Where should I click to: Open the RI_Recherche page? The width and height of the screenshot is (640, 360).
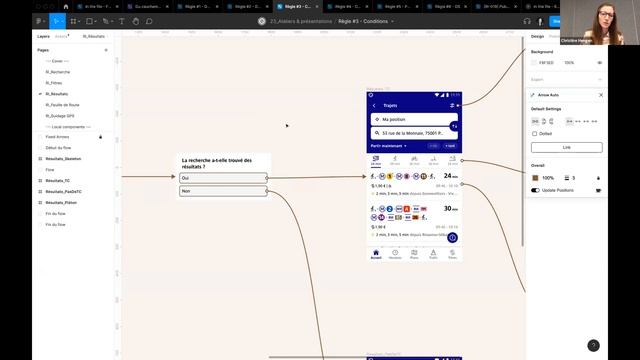[58, 72]
